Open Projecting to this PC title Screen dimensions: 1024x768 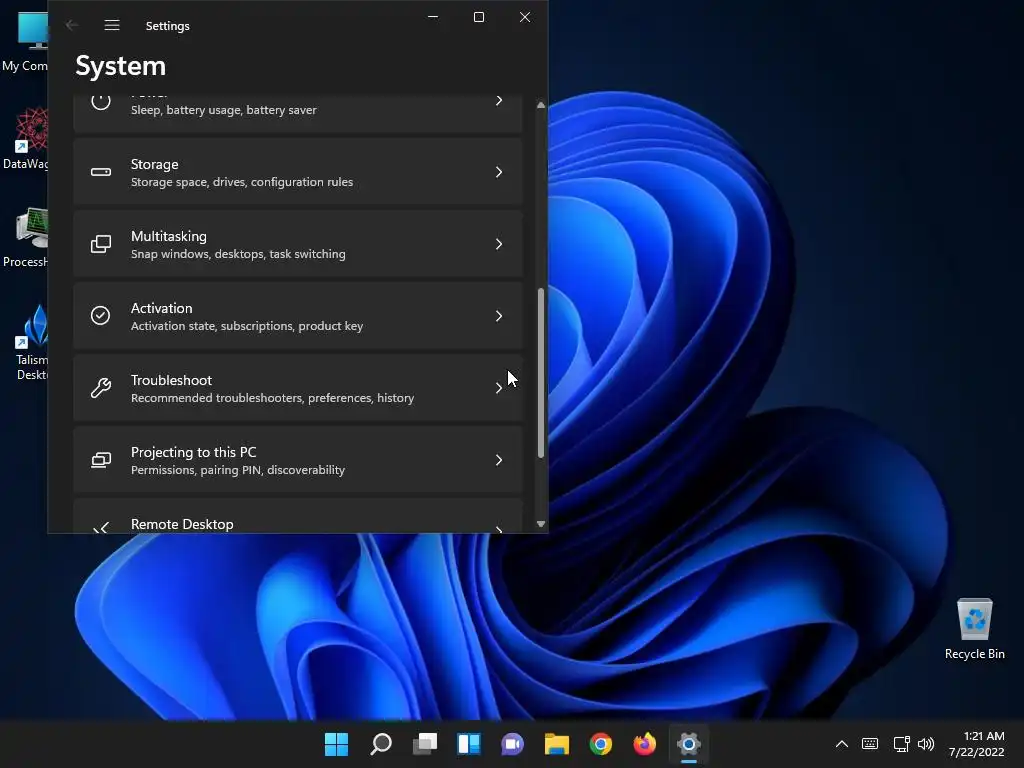pos(193,452)
